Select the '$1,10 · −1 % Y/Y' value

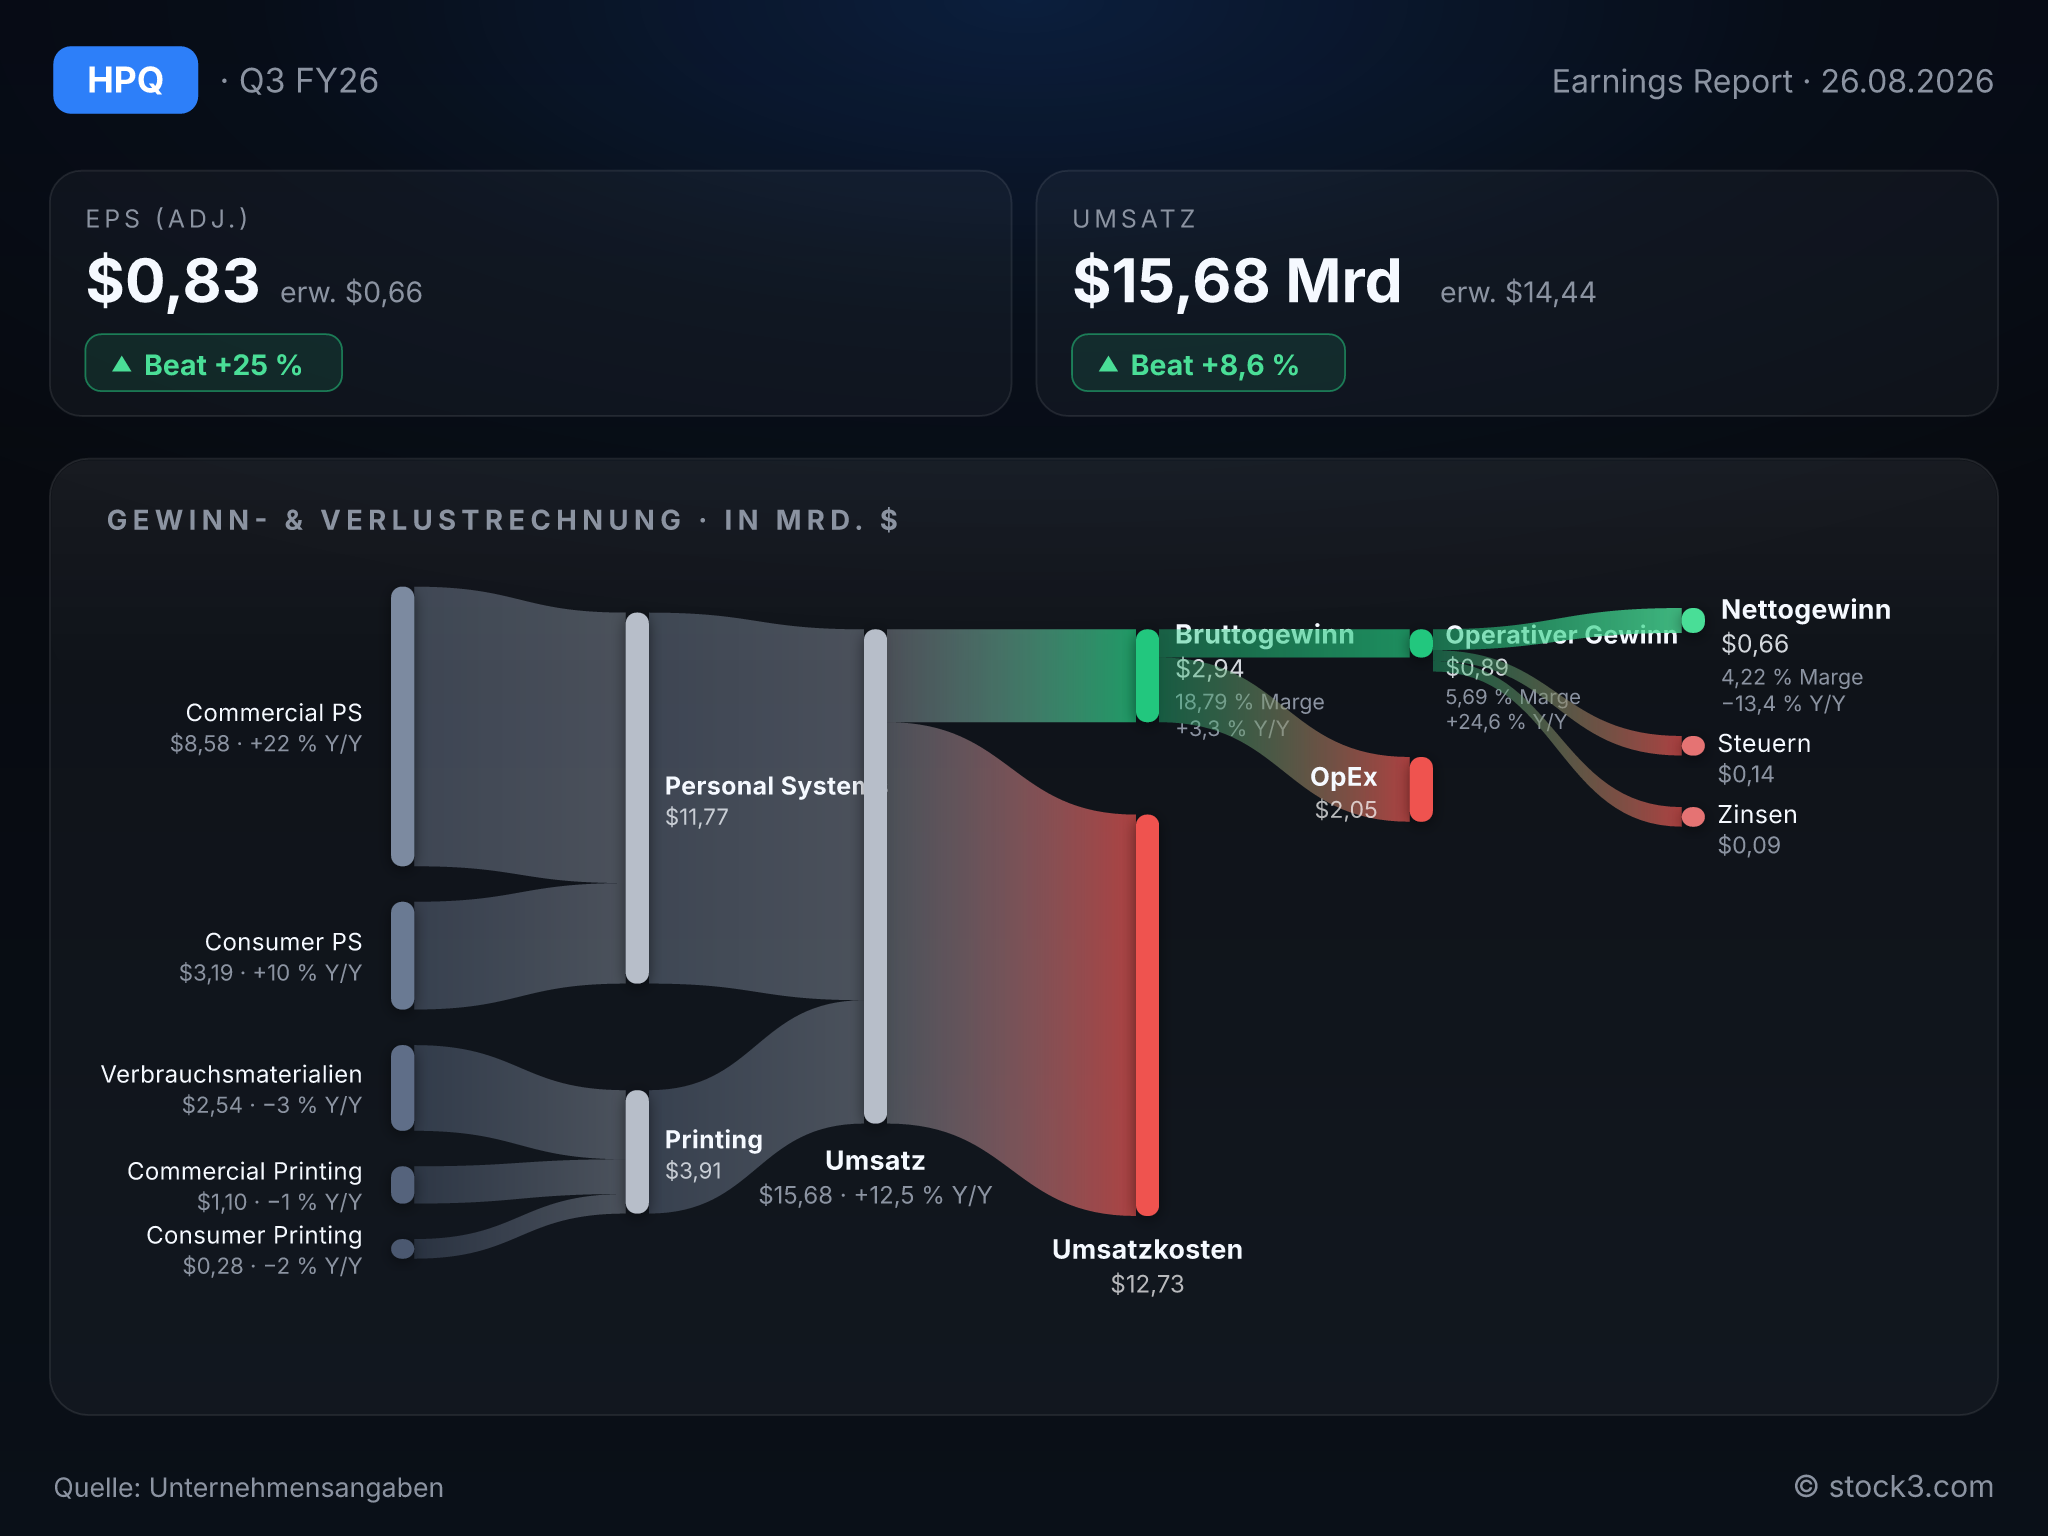(279, 1202)
